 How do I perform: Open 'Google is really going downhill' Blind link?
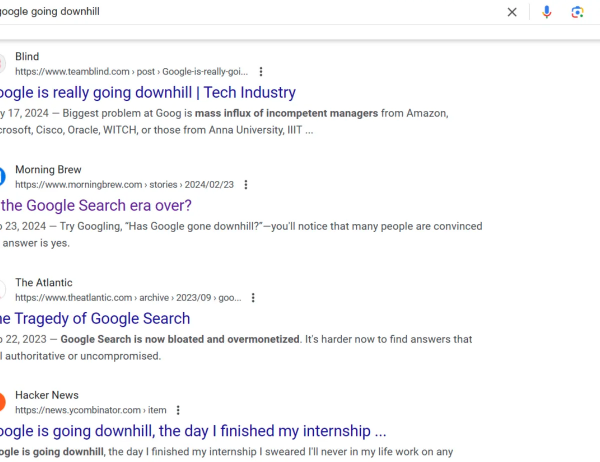point(148,93)
